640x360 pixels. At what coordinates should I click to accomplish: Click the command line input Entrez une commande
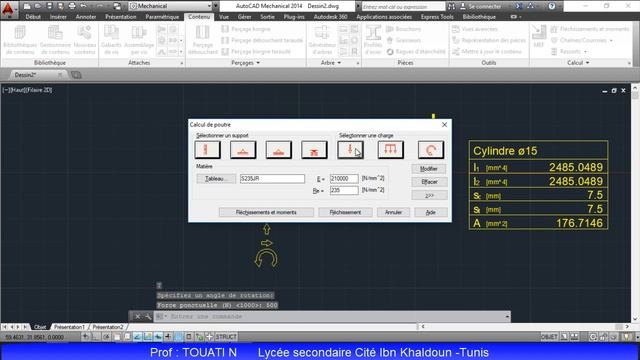[x=331, y=316]
